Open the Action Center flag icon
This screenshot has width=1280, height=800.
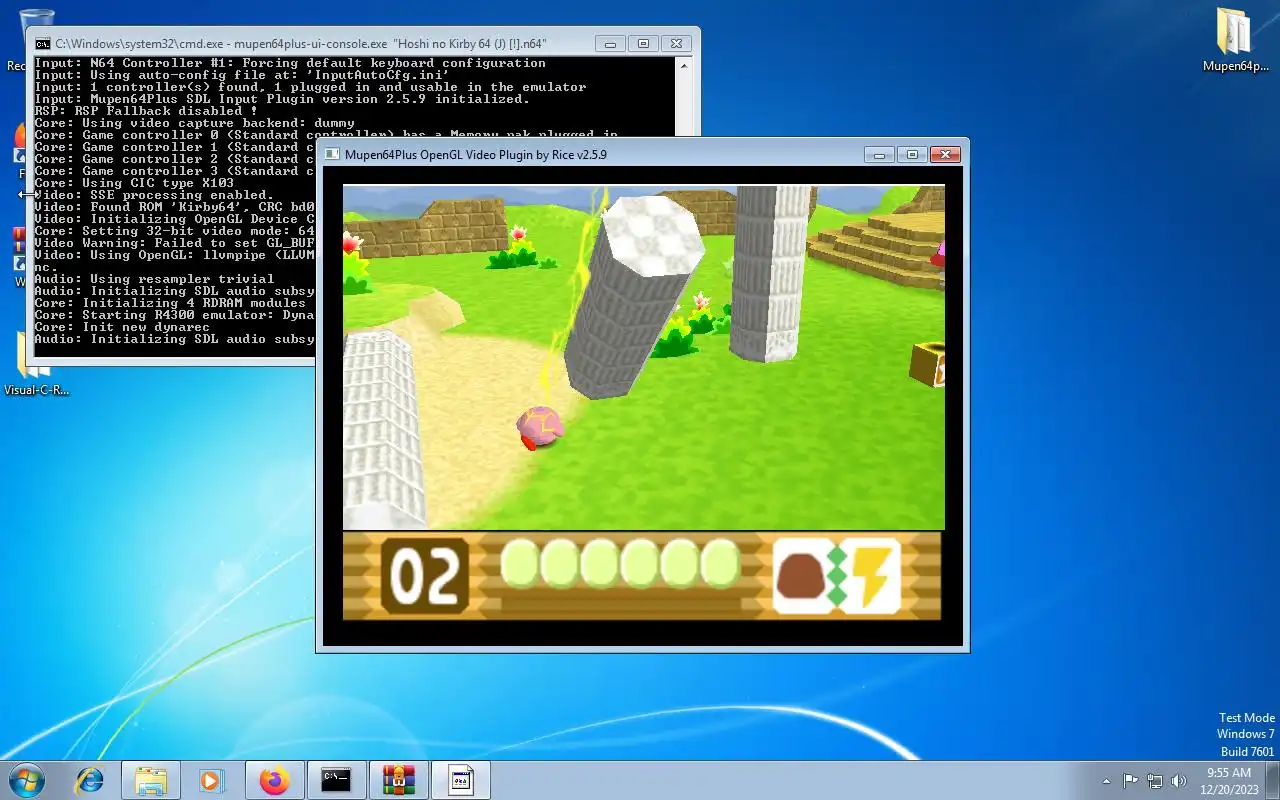point(1130,781)
